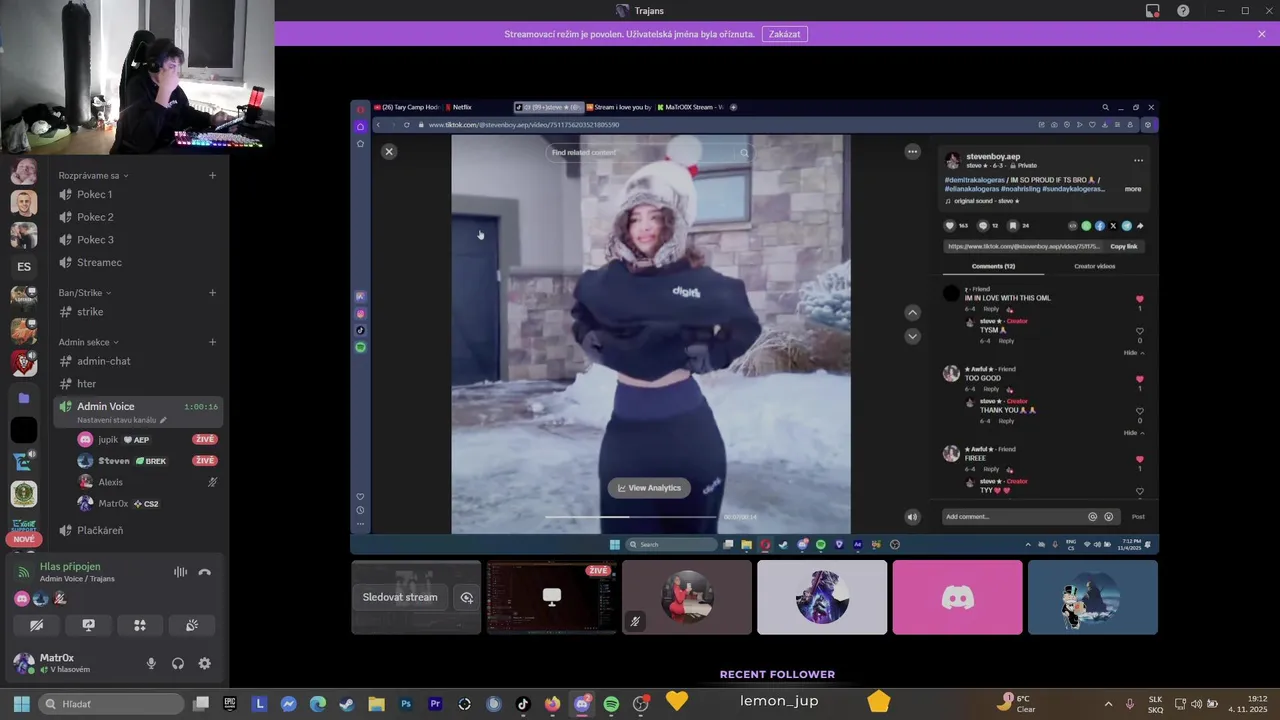Add channel to Ban/Strike category
Image resolution: width=1280 pixels, height=720 pixels.
pyautogui.click(x=212, y=293)
